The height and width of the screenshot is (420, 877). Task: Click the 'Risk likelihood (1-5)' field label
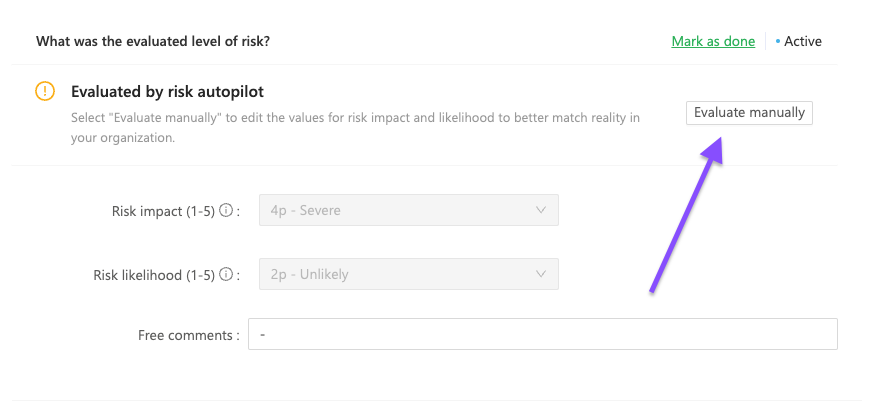154,275
